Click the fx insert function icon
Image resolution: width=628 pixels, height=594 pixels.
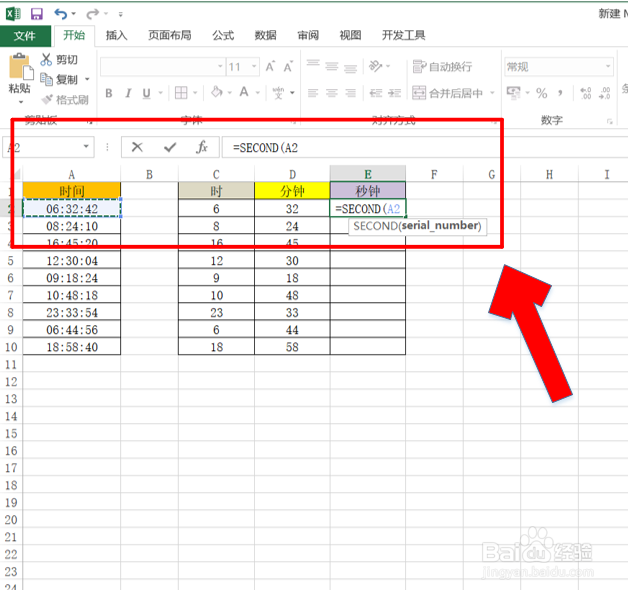[202, 147]
